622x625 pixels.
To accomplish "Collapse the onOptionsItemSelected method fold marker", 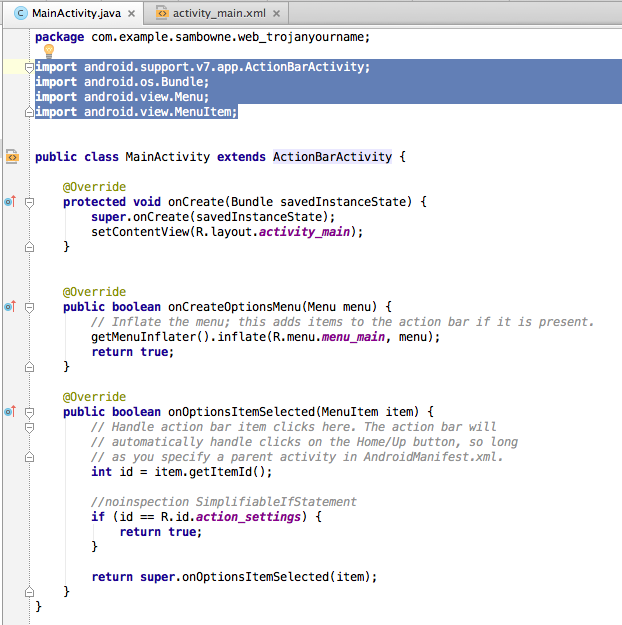I will tap(29, 412).
